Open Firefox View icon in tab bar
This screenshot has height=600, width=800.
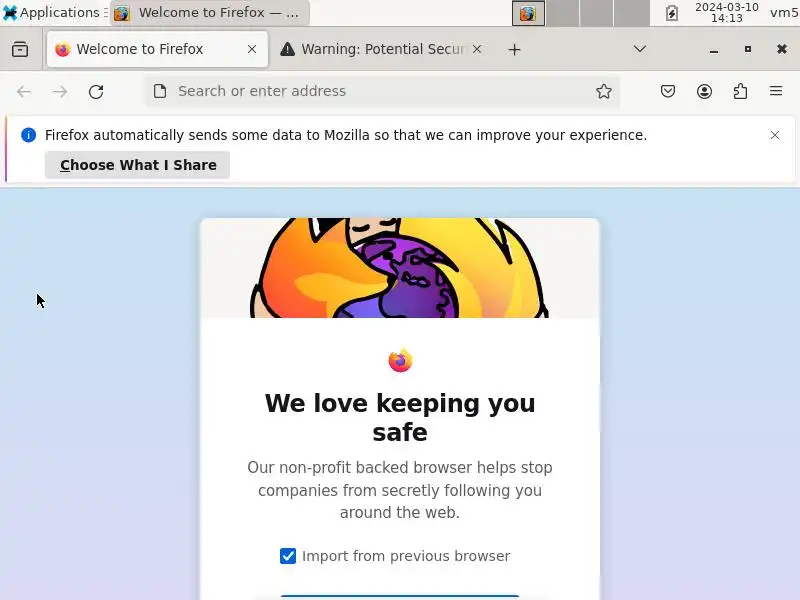tap(20, 49)
